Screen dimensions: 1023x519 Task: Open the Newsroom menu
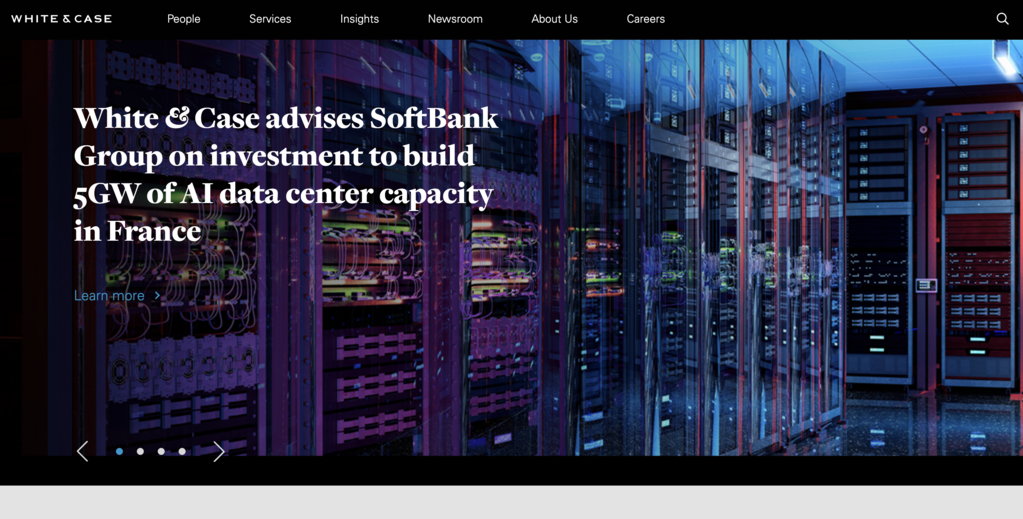[x=455, y=19]
